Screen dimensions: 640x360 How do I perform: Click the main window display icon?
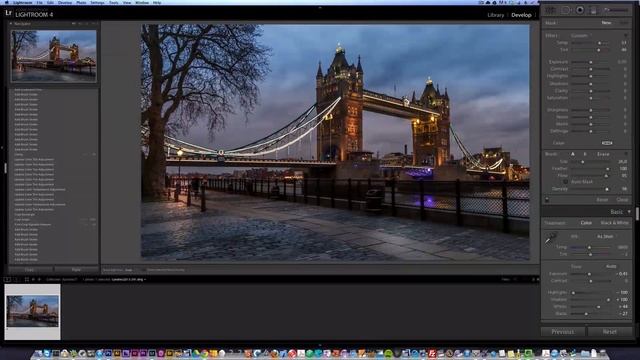[x=7, y=280]
